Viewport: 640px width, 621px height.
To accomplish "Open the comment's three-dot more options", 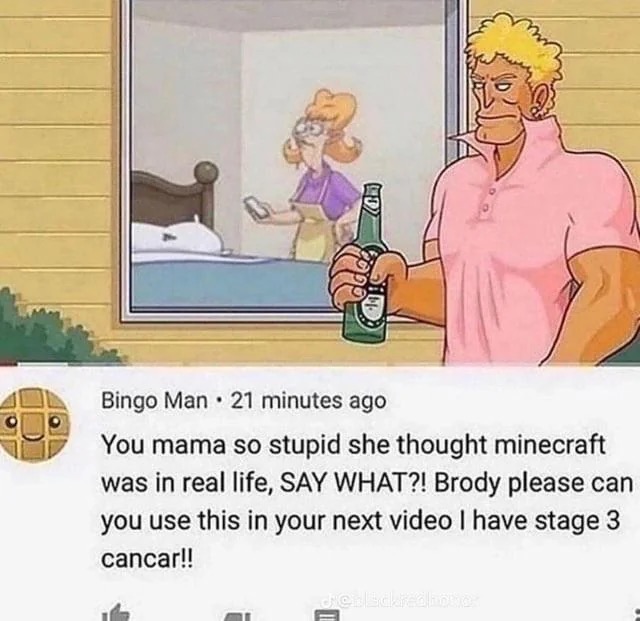I will click(x=637, y=614).
